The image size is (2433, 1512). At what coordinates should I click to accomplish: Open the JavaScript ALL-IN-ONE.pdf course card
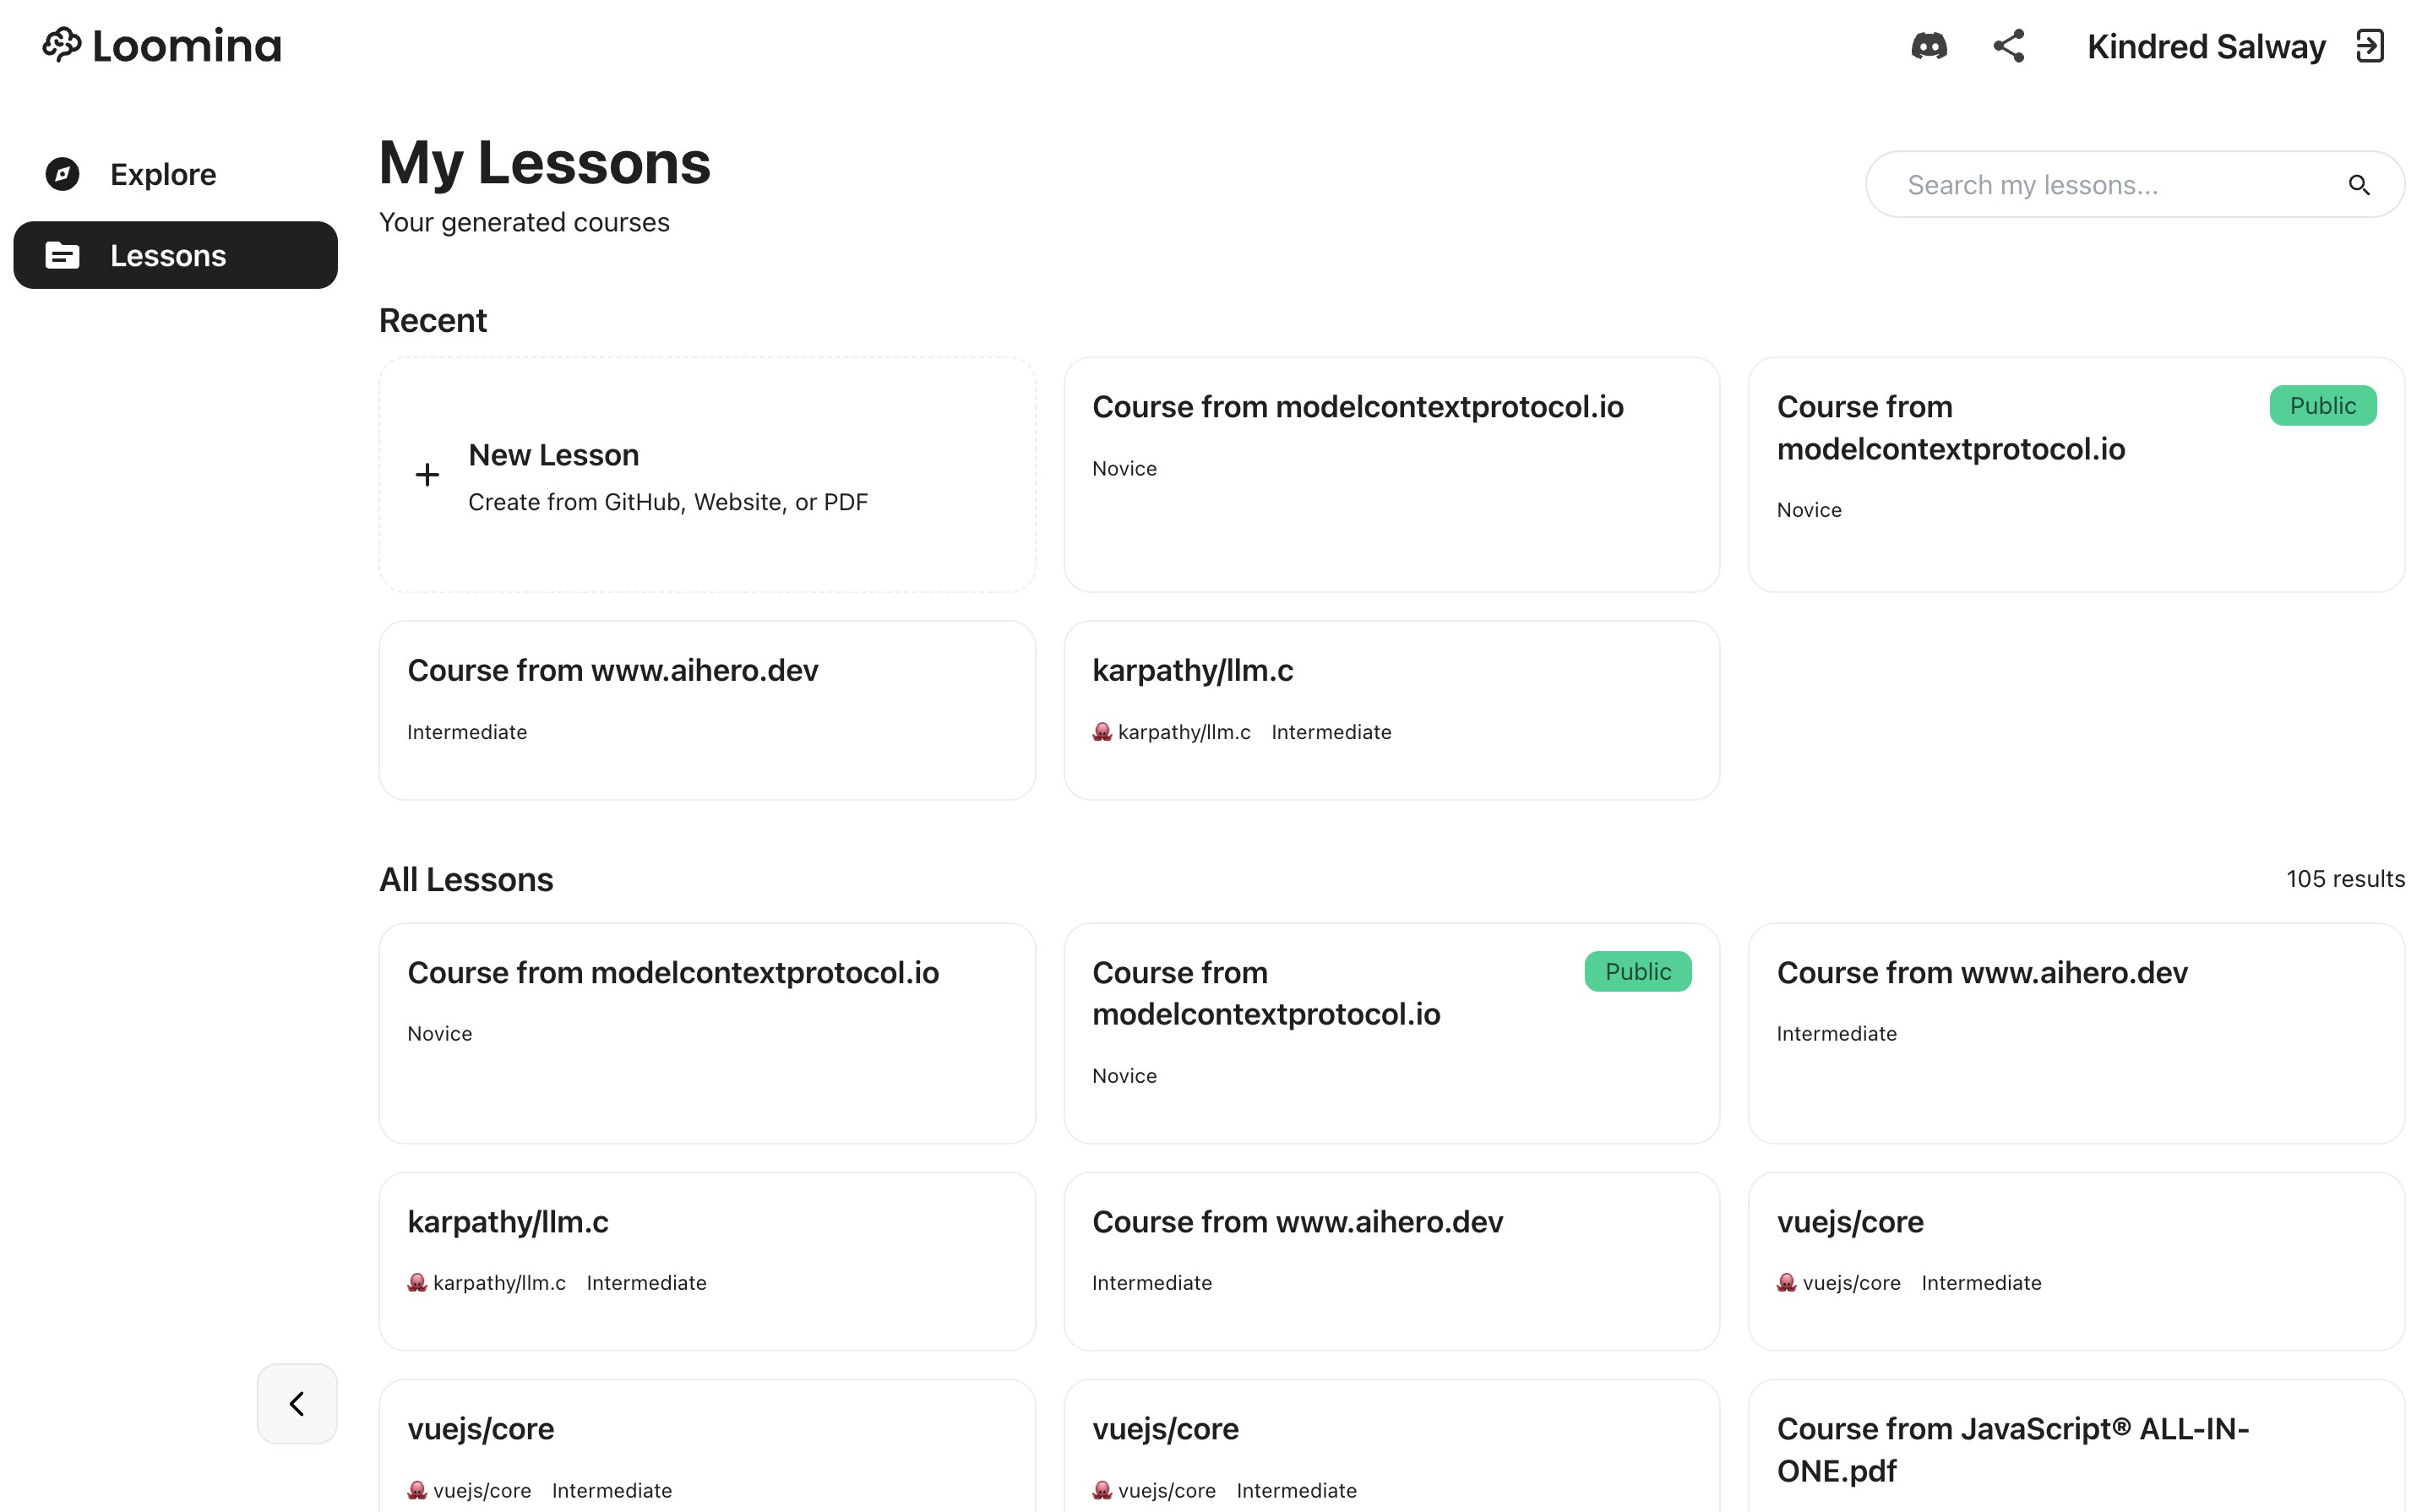(x=2076, y=1446)
